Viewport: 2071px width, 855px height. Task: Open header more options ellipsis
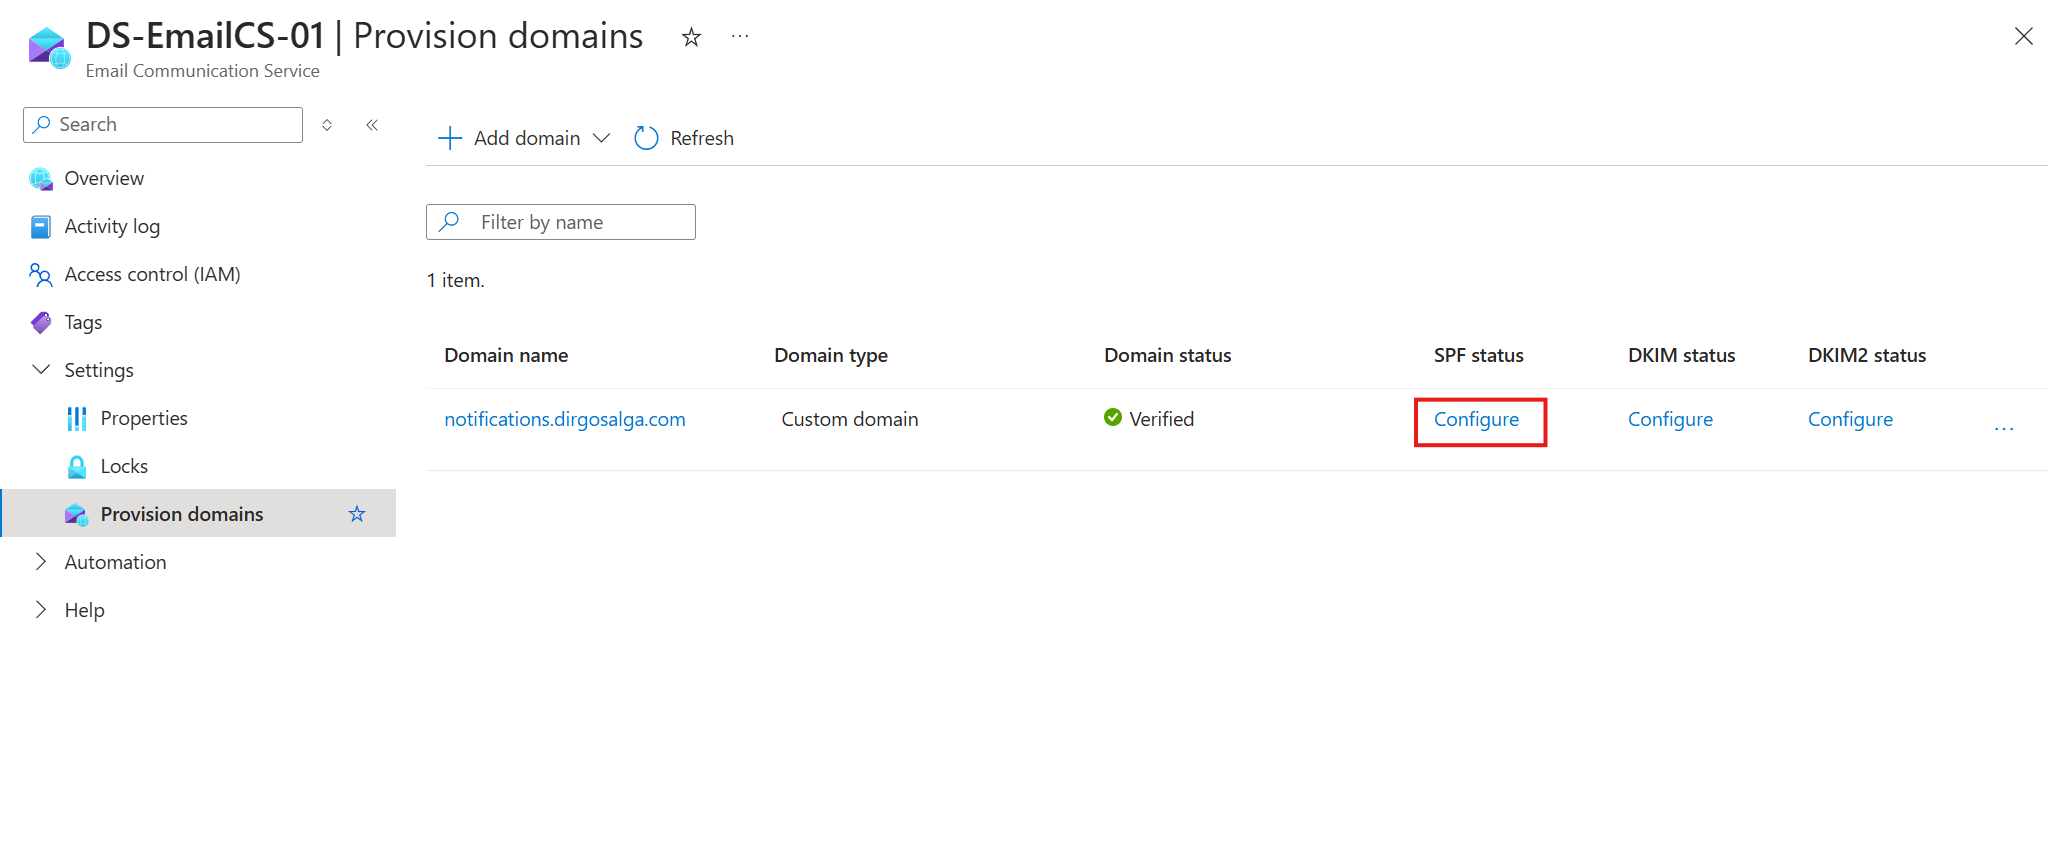tap(740, 37)
